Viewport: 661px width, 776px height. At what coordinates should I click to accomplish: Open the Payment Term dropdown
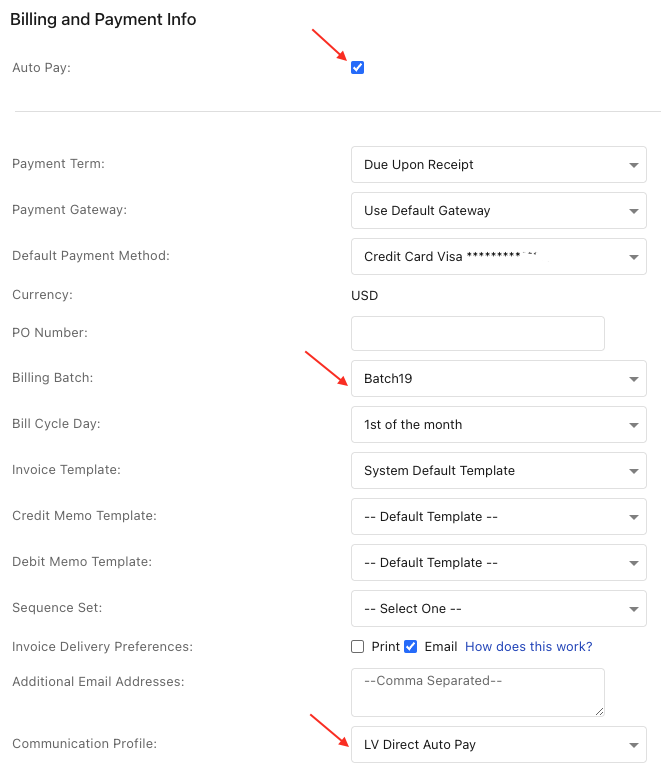point(498,165)
